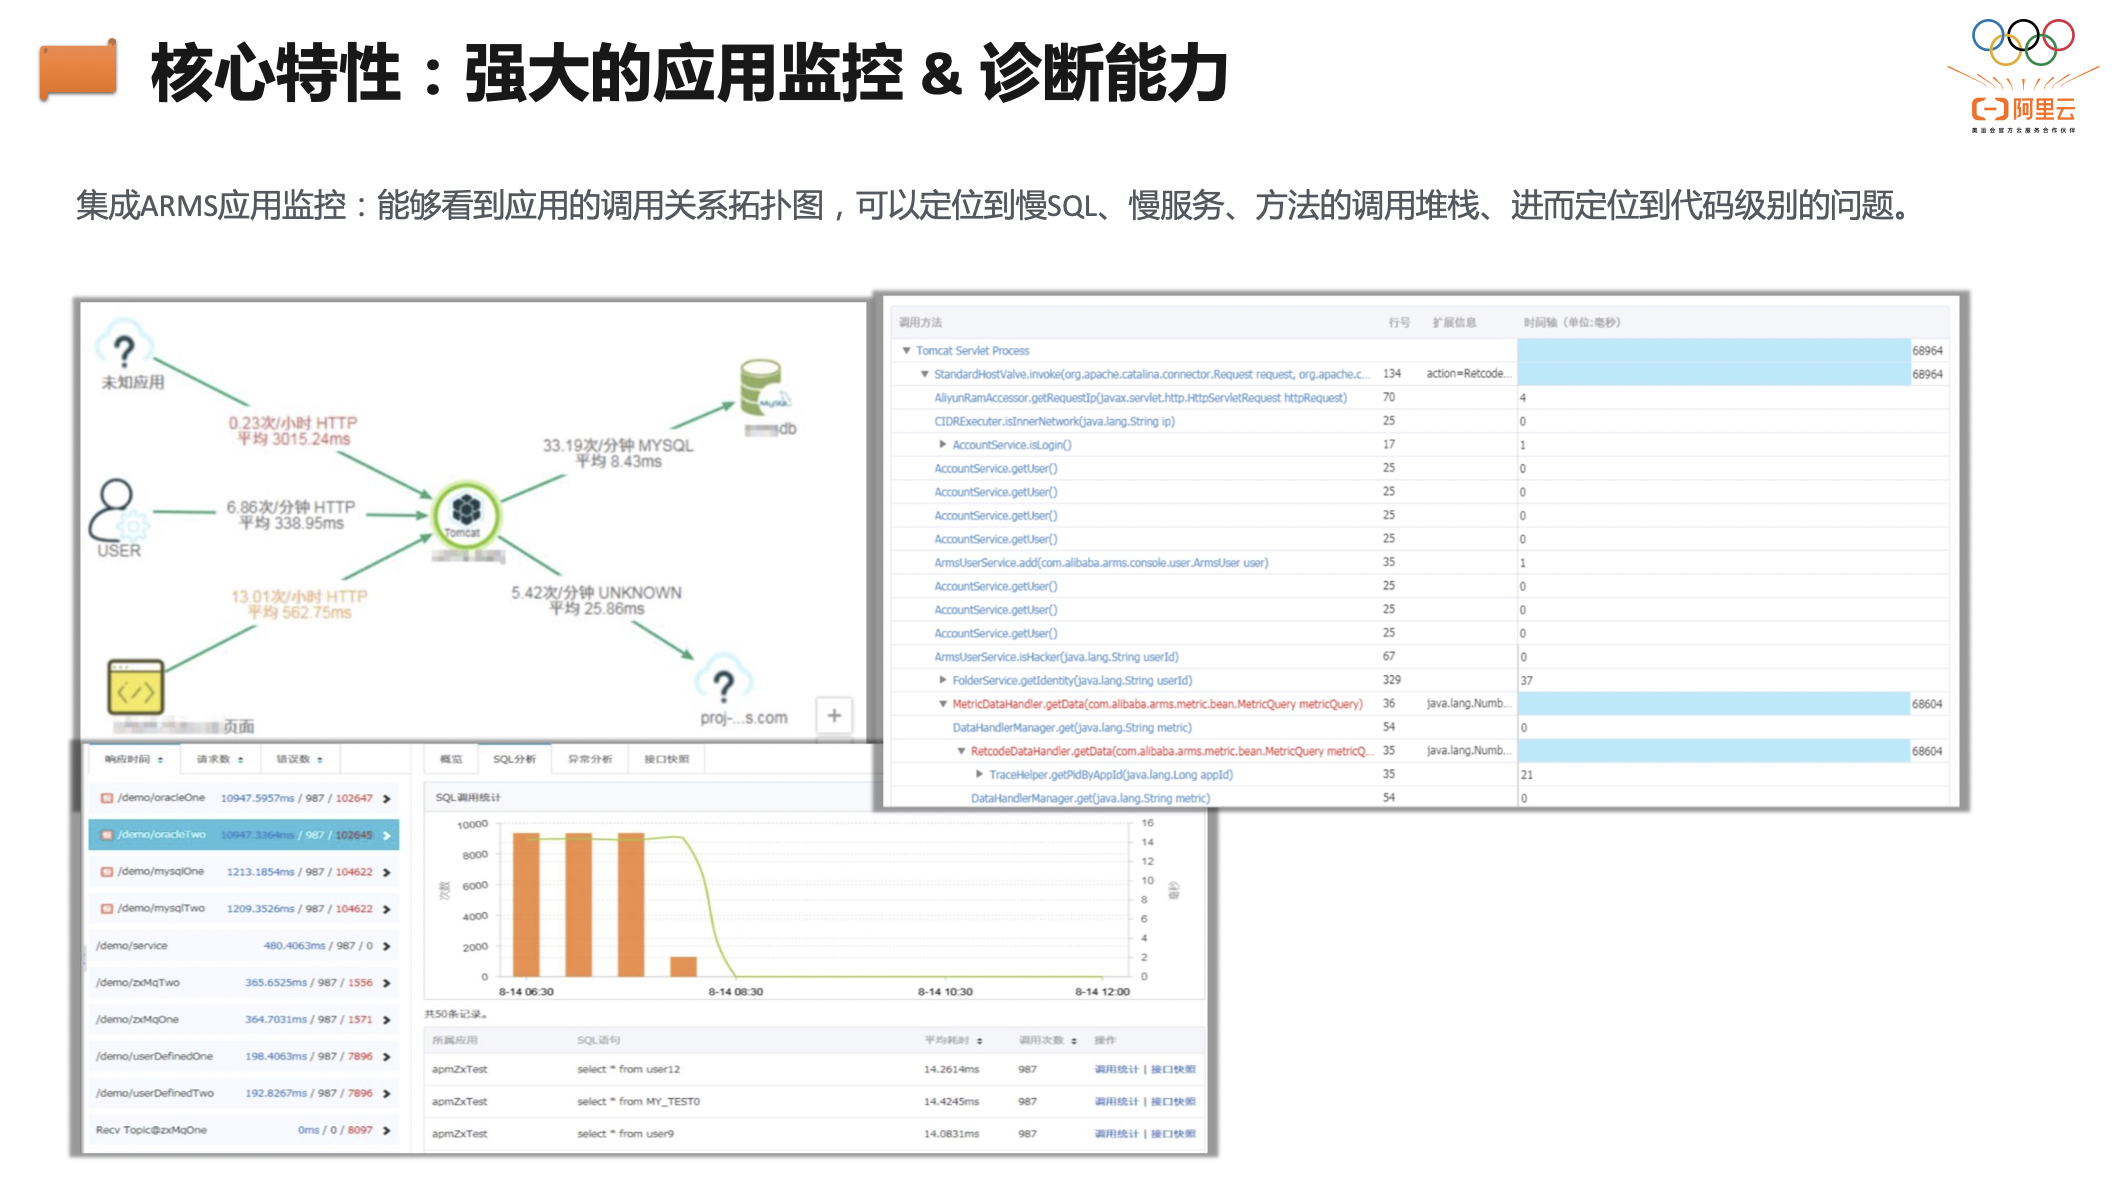2126x1188 pixels.
Task: Click red error icon beside /demo/oracleOne
Action: (107, 798)
